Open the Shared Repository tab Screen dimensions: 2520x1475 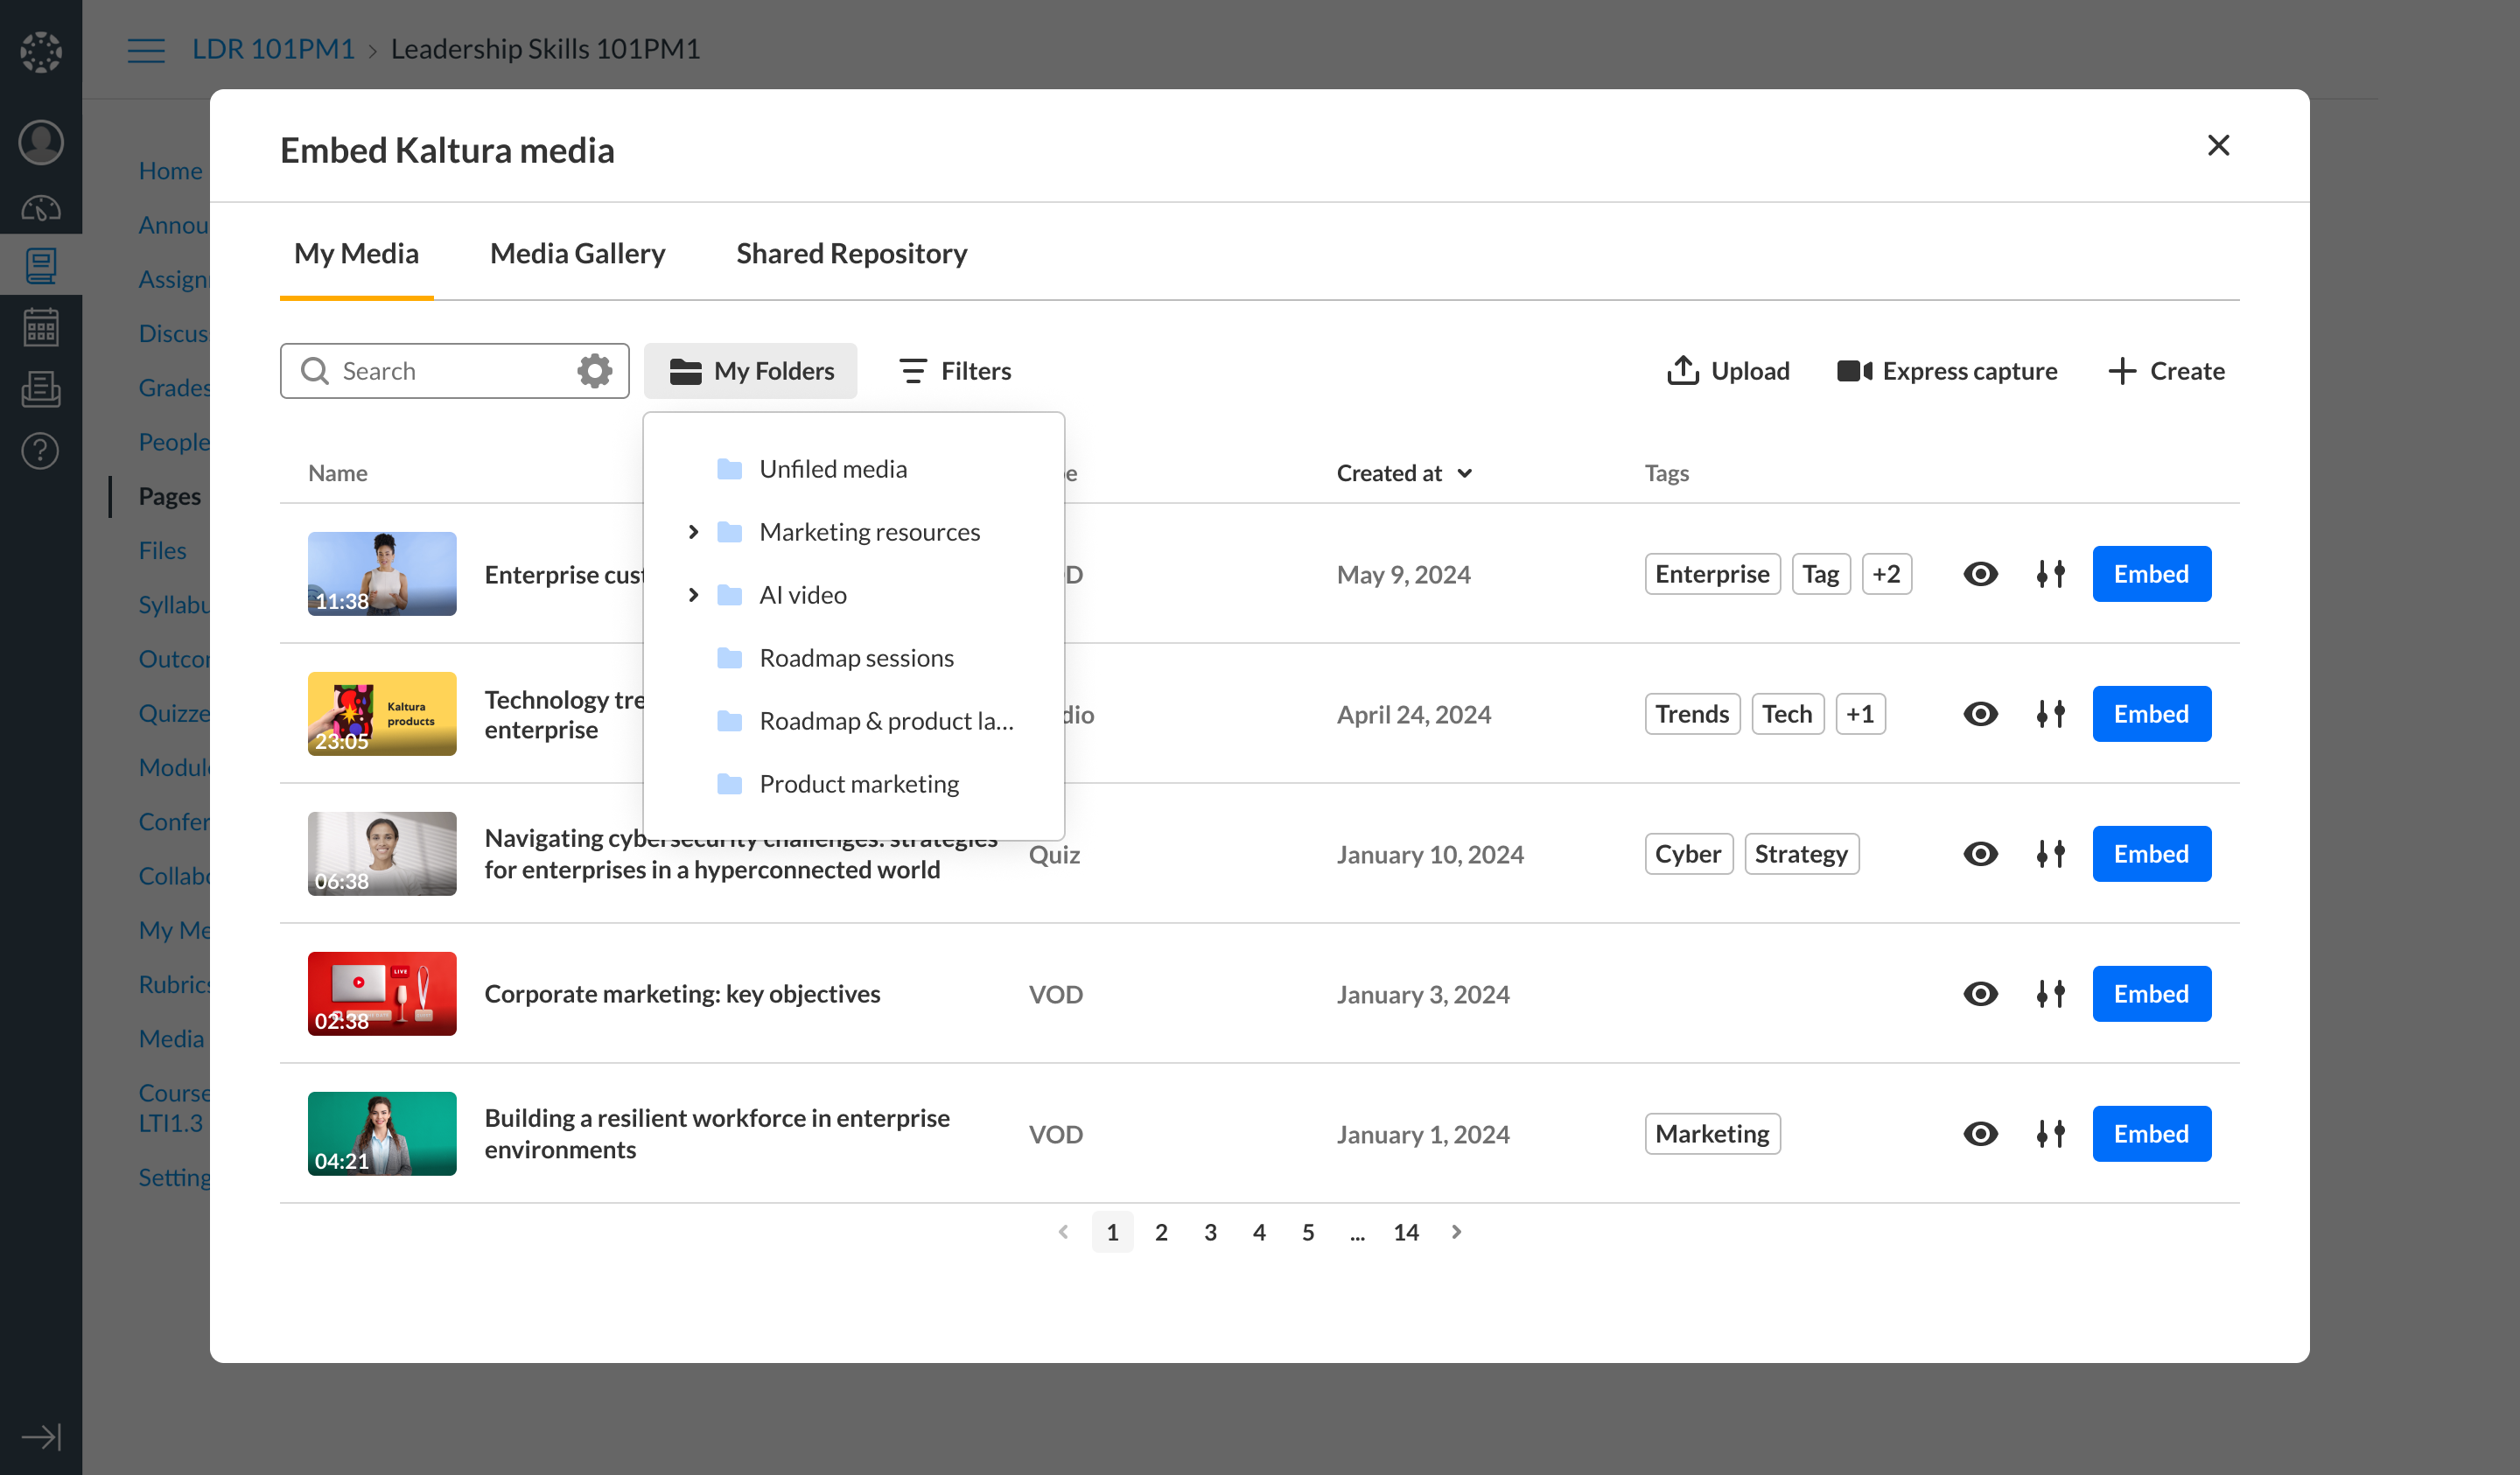(x=851, y=254)
